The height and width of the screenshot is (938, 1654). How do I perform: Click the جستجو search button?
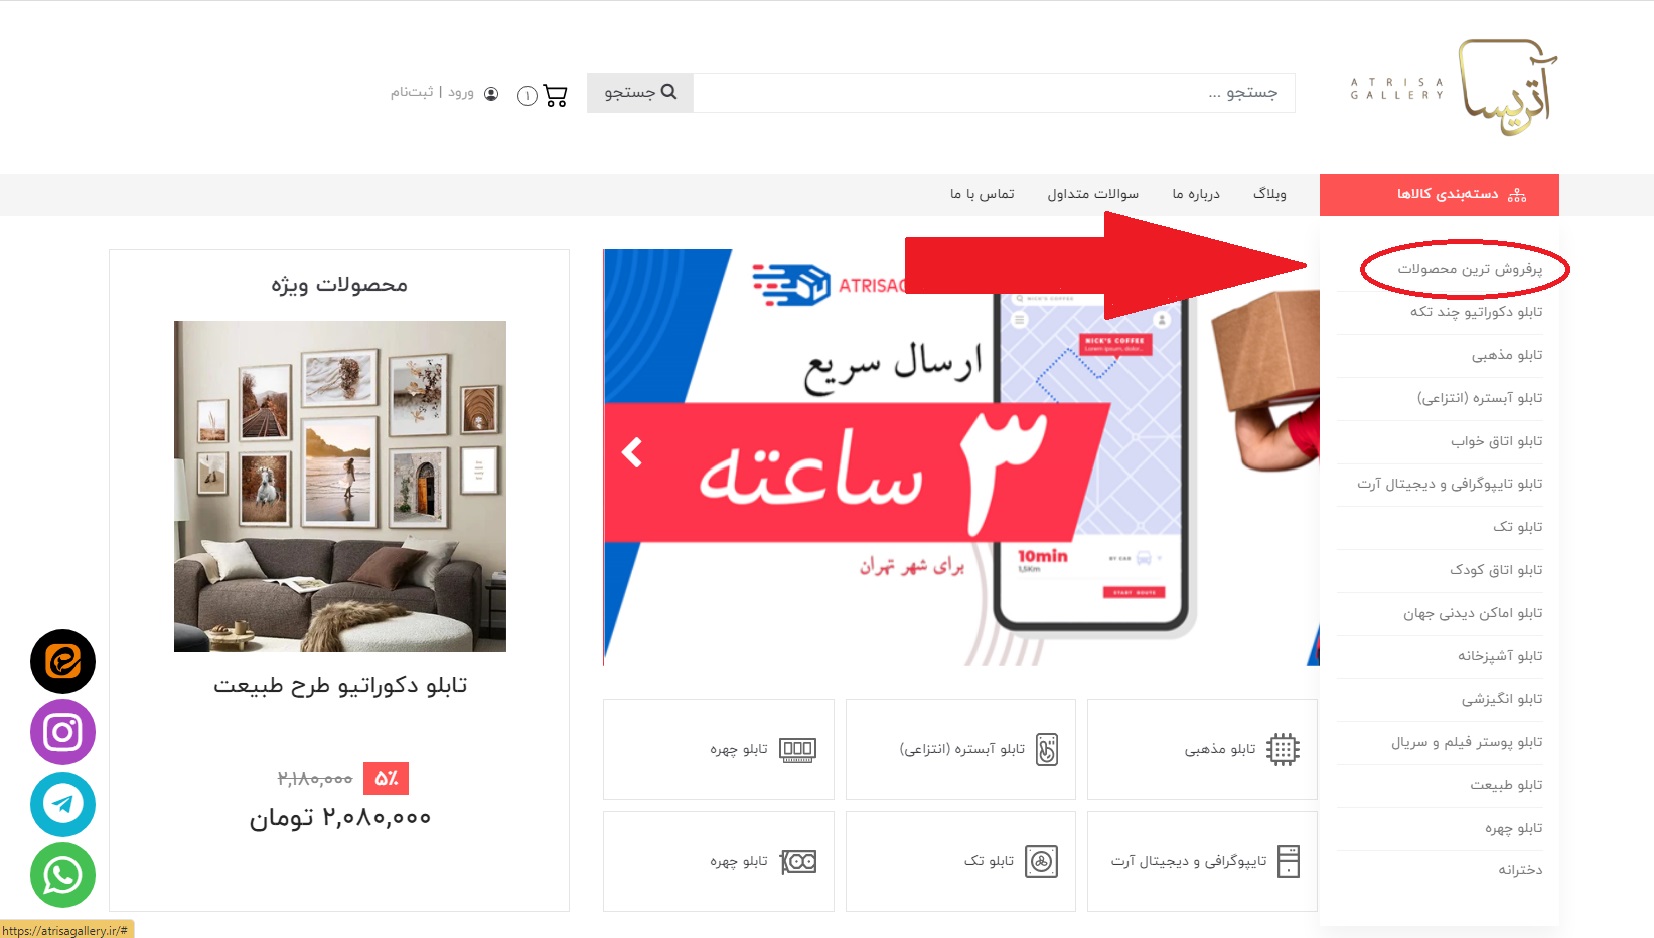640,92
